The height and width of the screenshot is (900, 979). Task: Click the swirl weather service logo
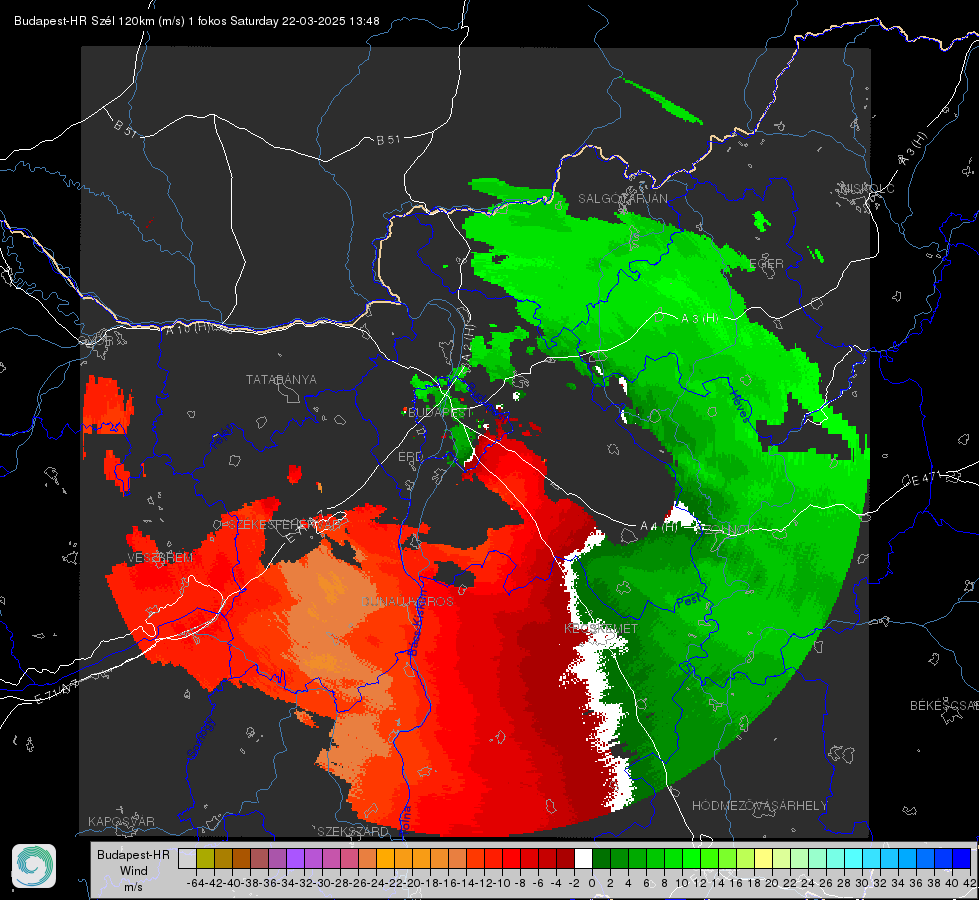[x=34, y=866]
